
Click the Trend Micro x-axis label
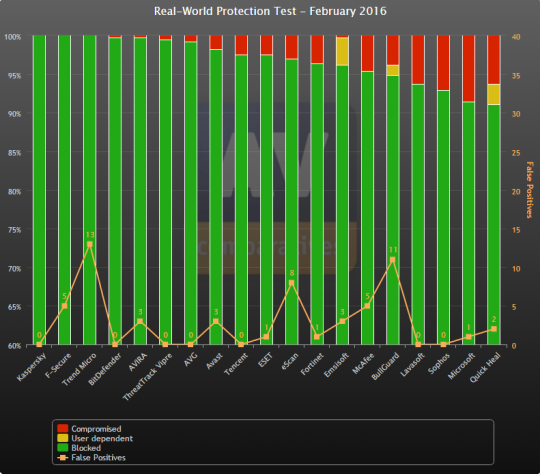(79, 369)
